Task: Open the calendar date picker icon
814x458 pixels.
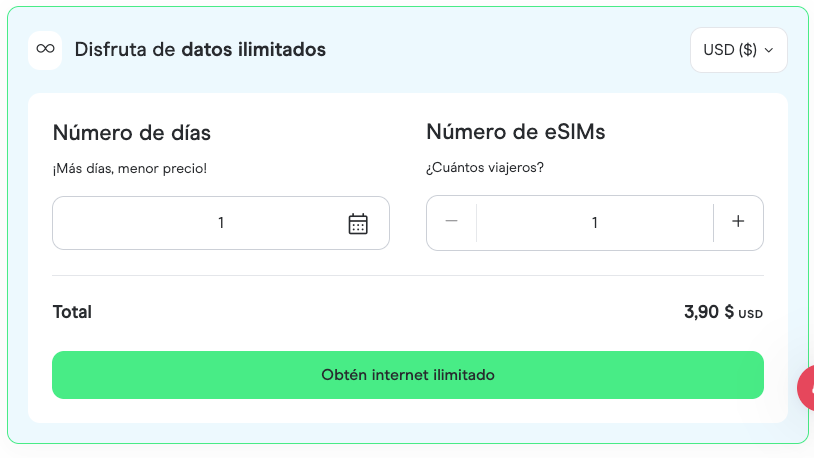Action: 358,223
